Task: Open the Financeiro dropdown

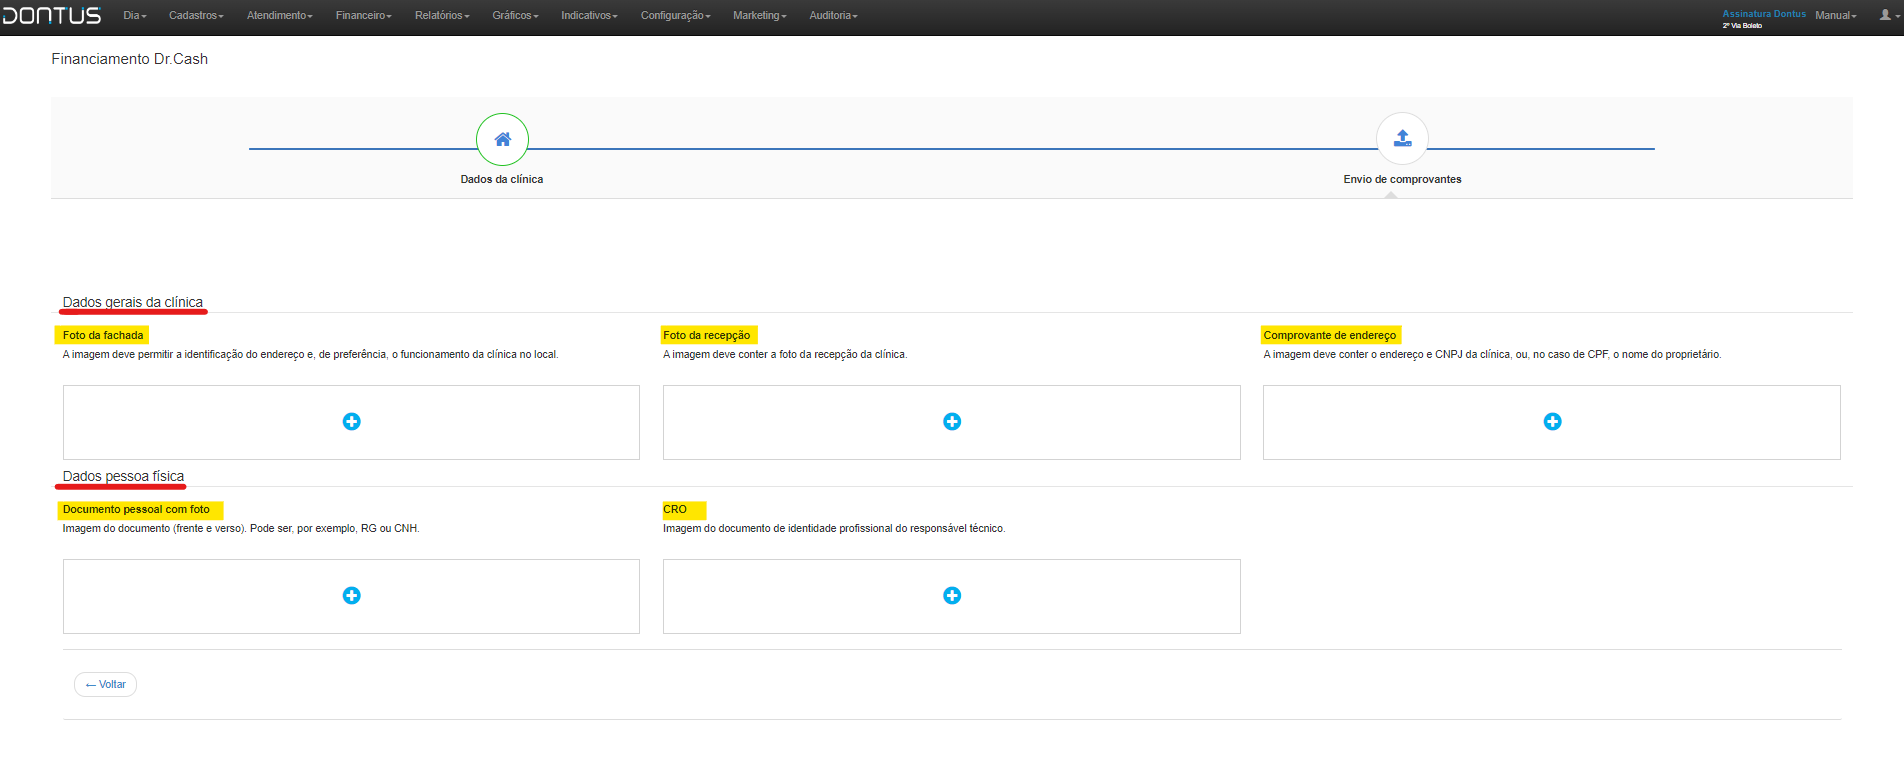Action: pos(364,16)
